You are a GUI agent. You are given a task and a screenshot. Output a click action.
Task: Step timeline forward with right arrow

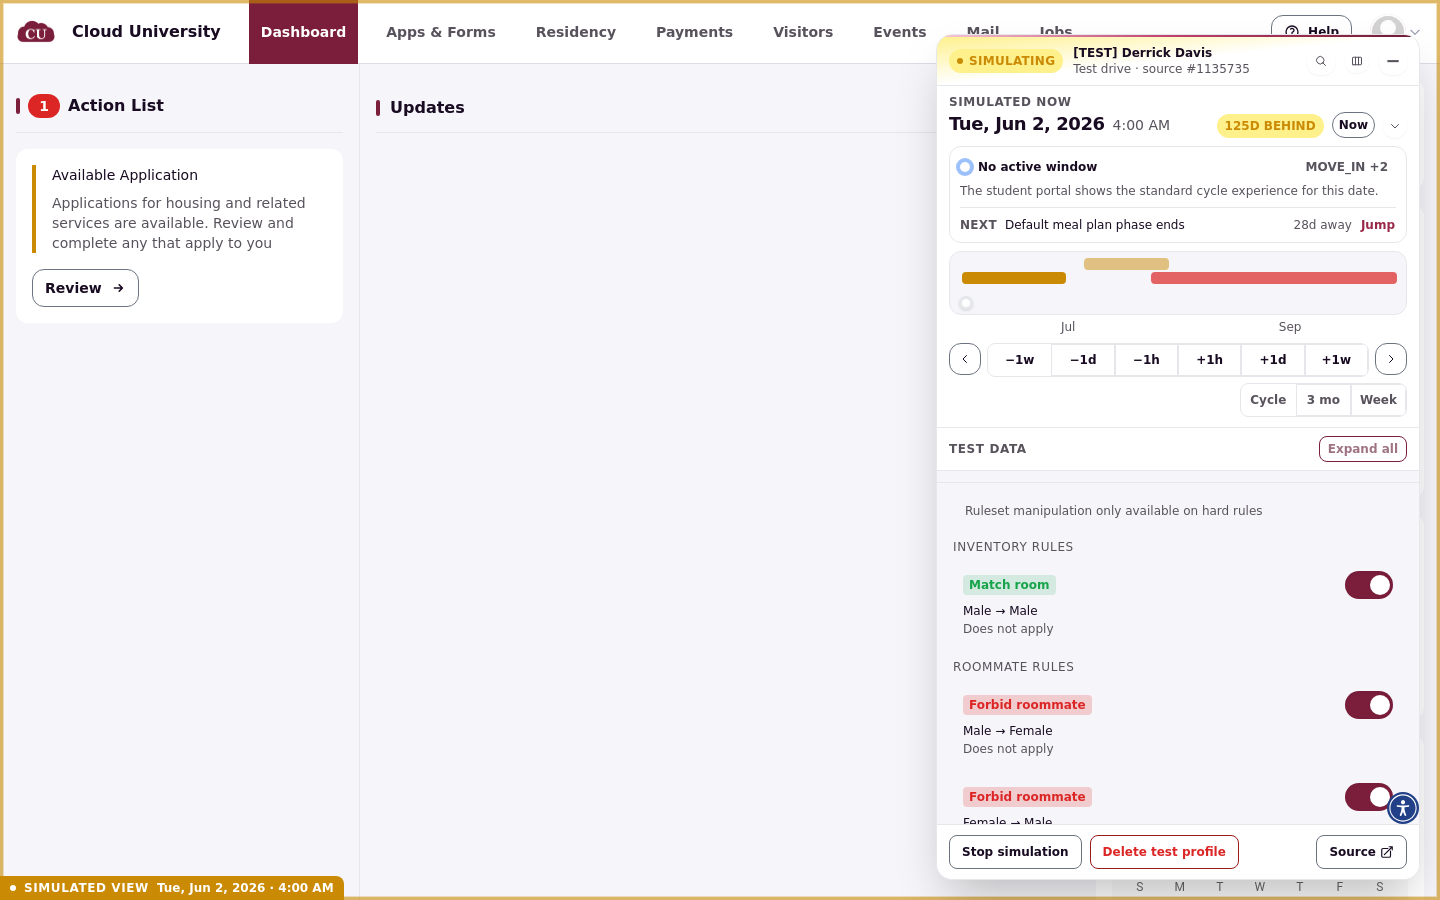coord(1391,359)
